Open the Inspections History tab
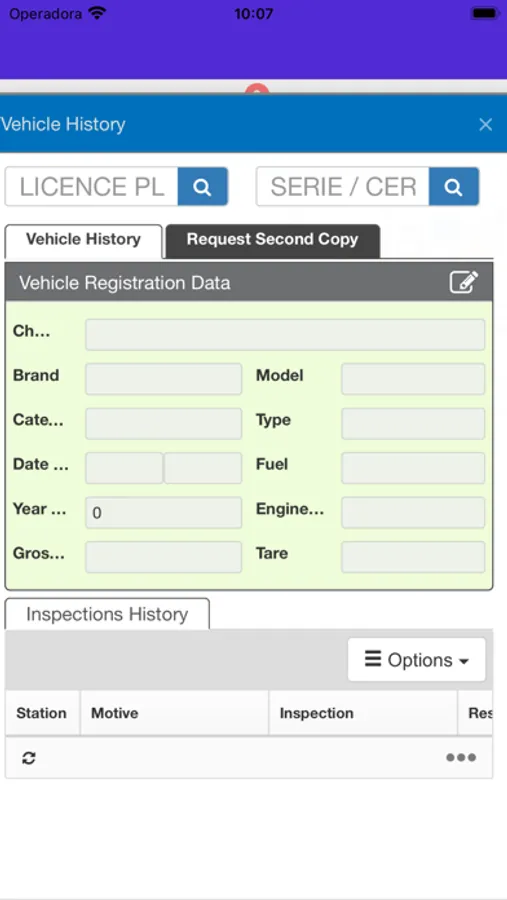The width and height of the screenshot is (507, 900). 107,614
